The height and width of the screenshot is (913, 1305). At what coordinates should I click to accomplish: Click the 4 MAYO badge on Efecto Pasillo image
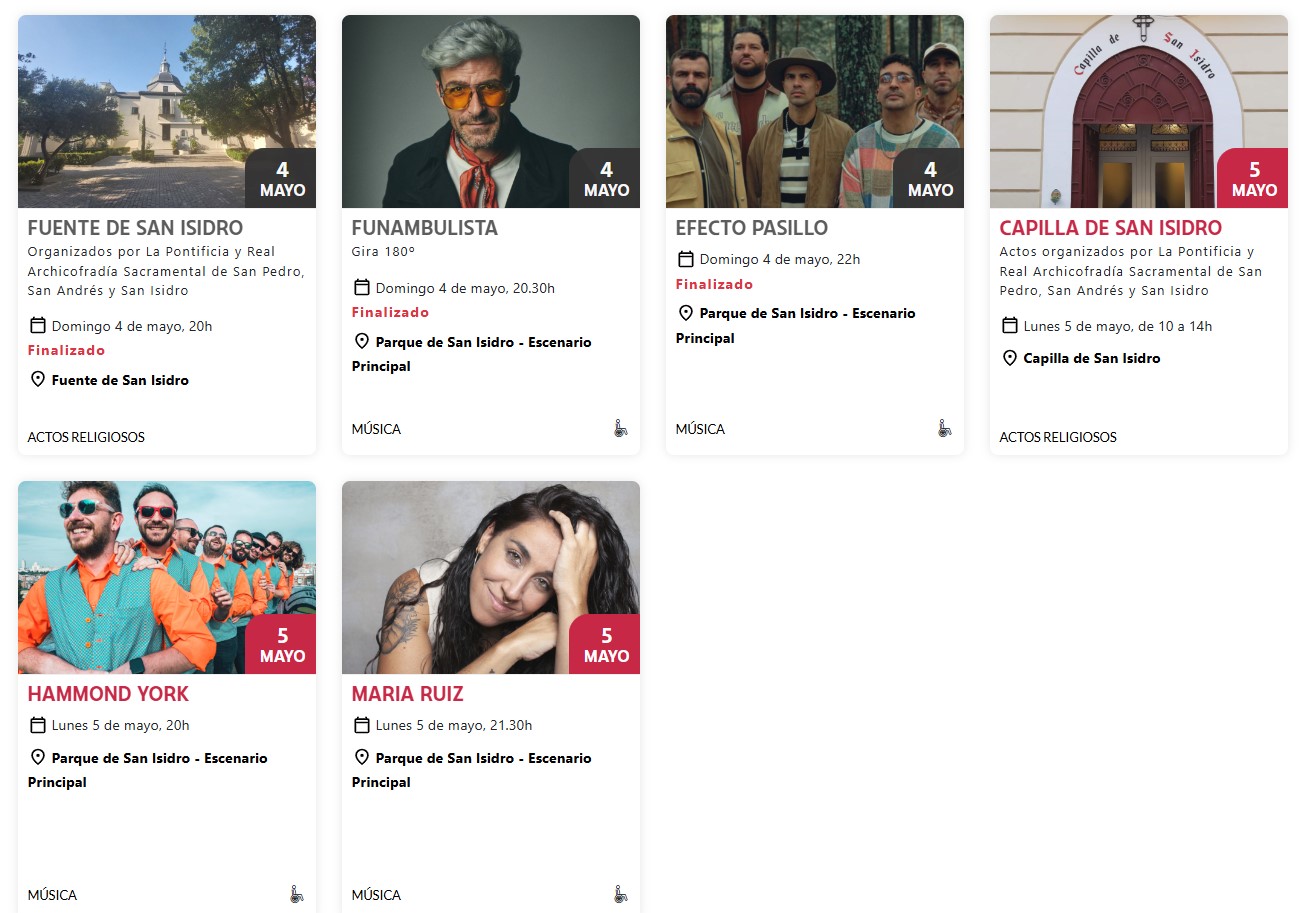929,178
